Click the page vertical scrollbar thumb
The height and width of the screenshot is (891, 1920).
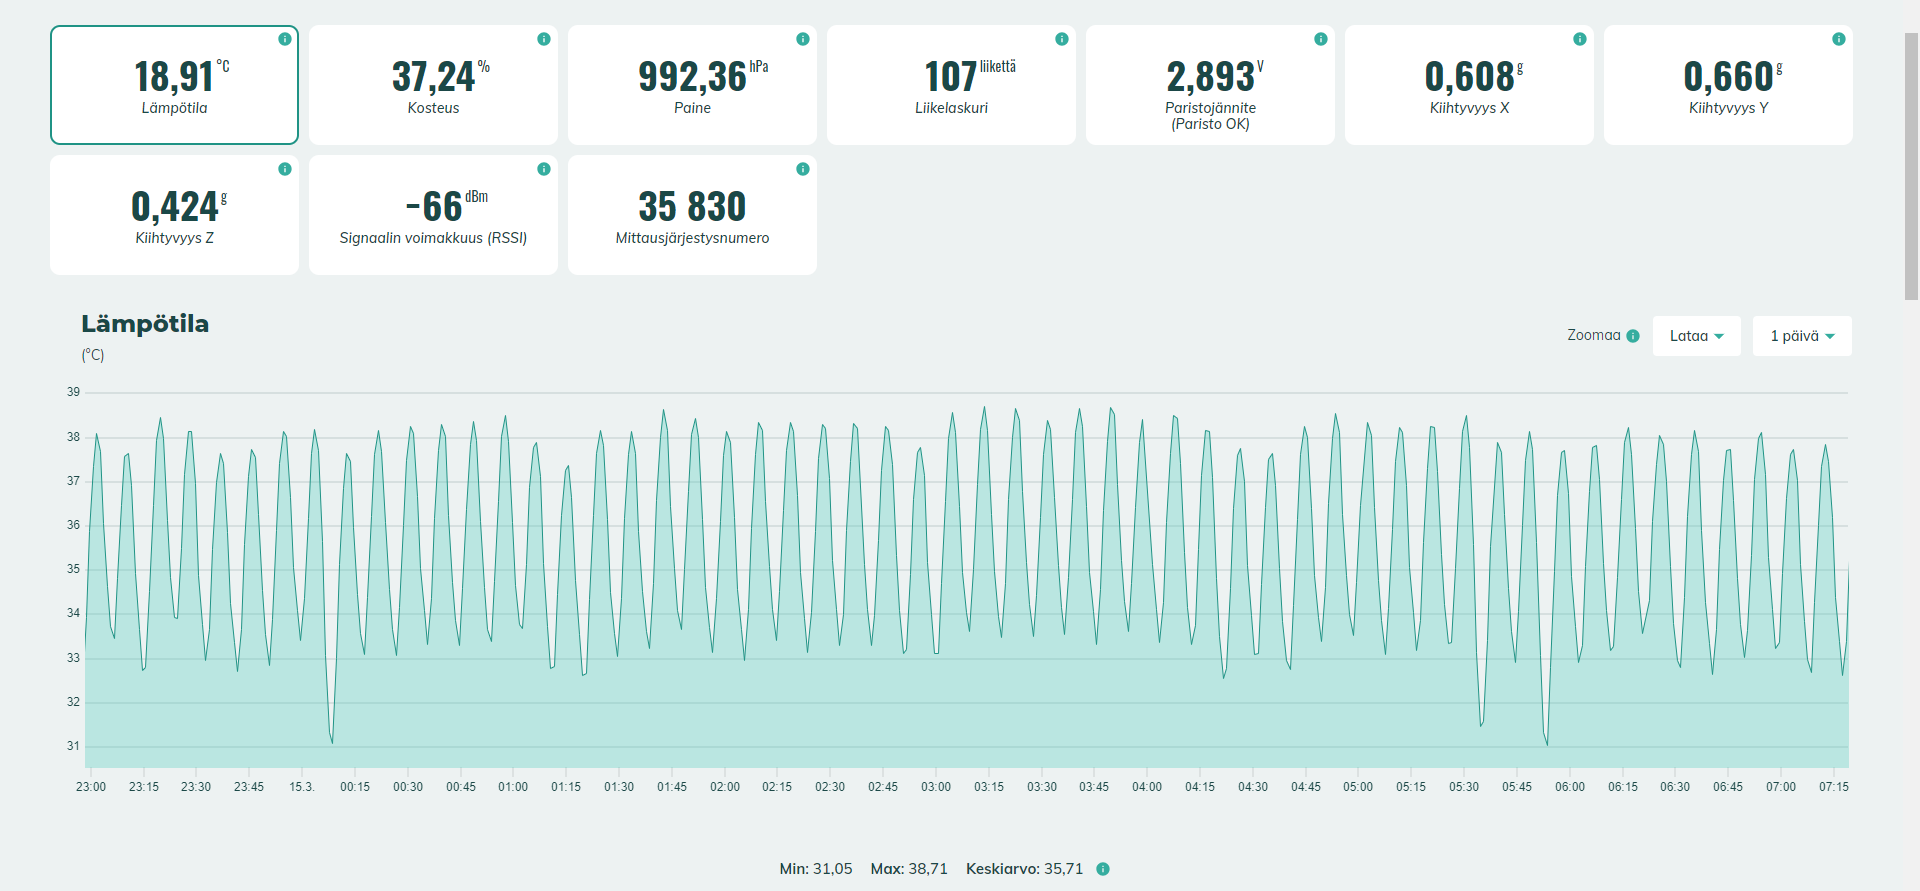pos(1911,165)
